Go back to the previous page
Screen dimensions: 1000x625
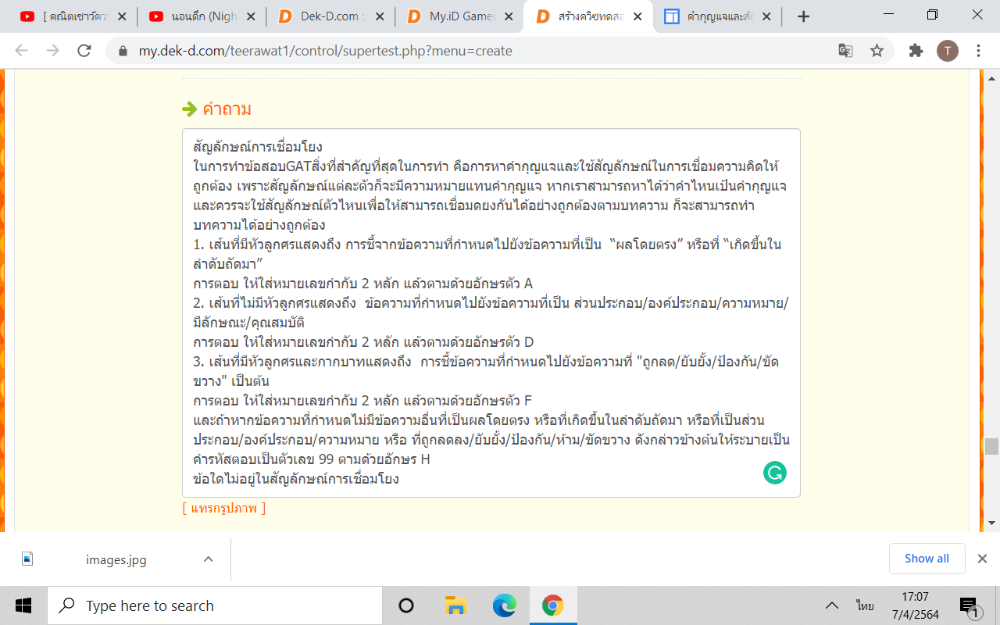pyautogui.click(x=21, y=51)
